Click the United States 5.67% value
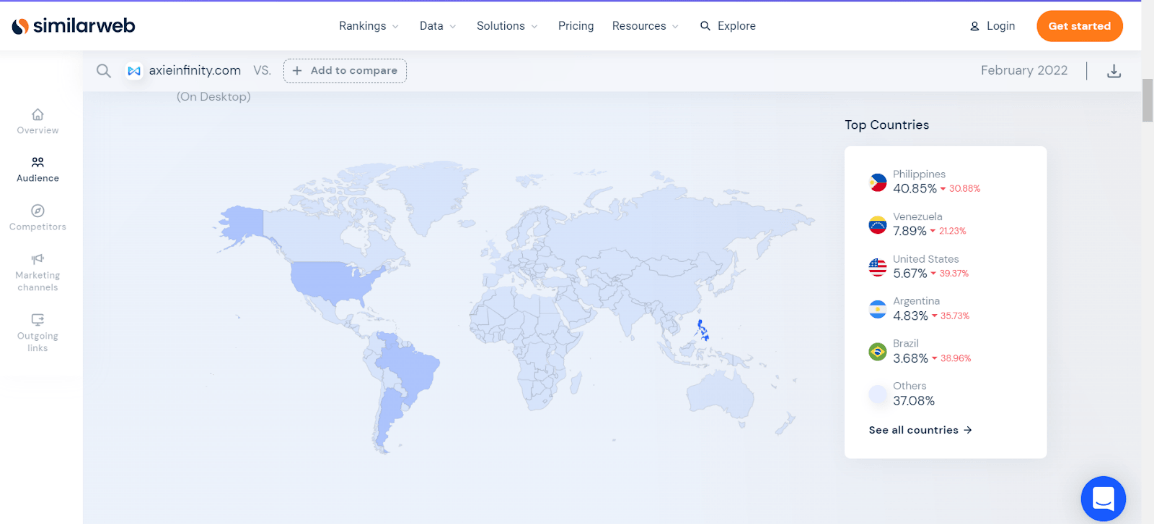The image size is (1154, 524). tap(910, 273)
